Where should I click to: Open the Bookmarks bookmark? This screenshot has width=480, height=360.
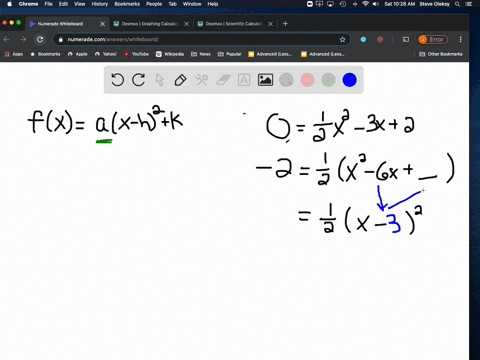[45, 54]
